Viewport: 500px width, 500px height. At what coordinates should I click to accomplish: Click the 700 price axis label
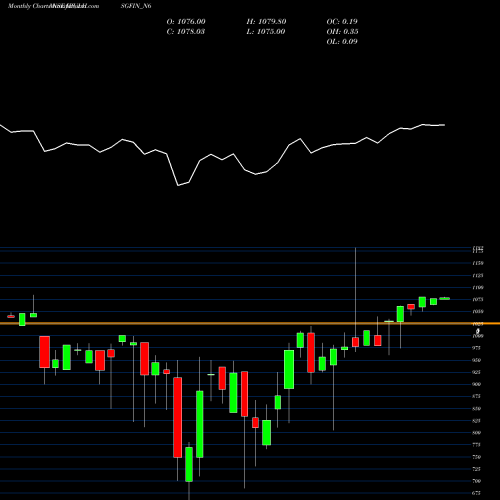(x=477, y=481)
